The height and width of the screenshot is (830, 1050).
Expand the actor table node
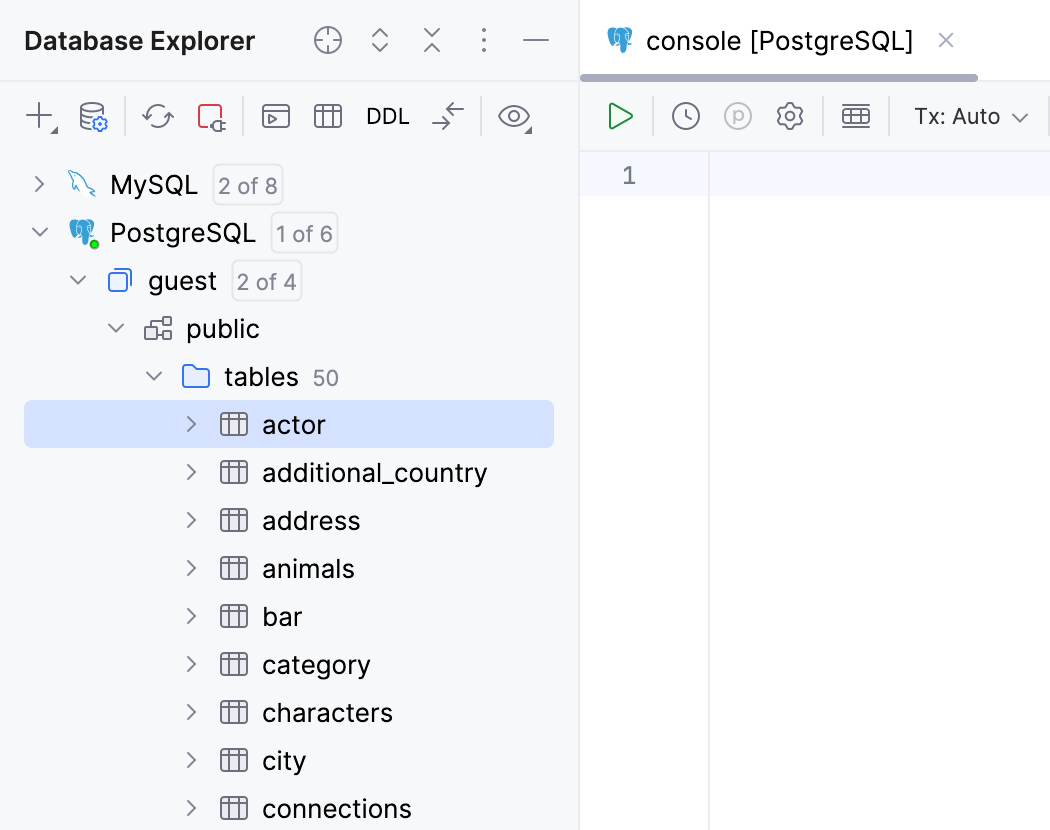point(190,424)
